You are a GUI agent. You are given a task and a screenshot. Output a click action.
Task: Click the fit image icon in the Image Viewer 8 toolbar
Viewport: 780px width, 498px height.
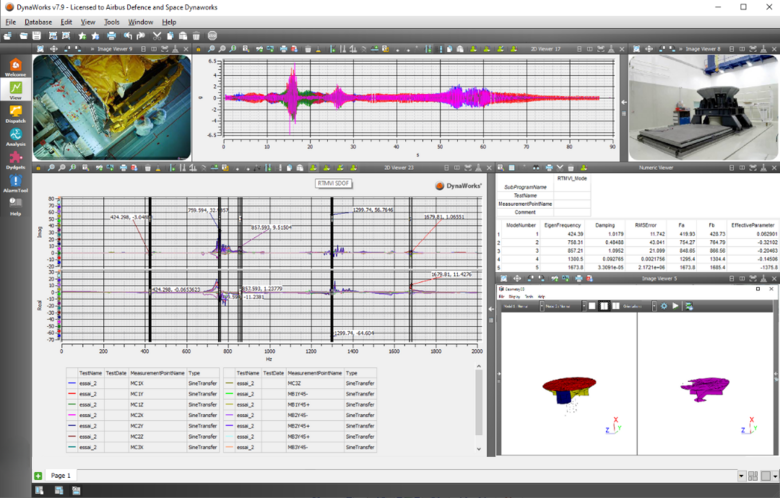click(636, 49)
